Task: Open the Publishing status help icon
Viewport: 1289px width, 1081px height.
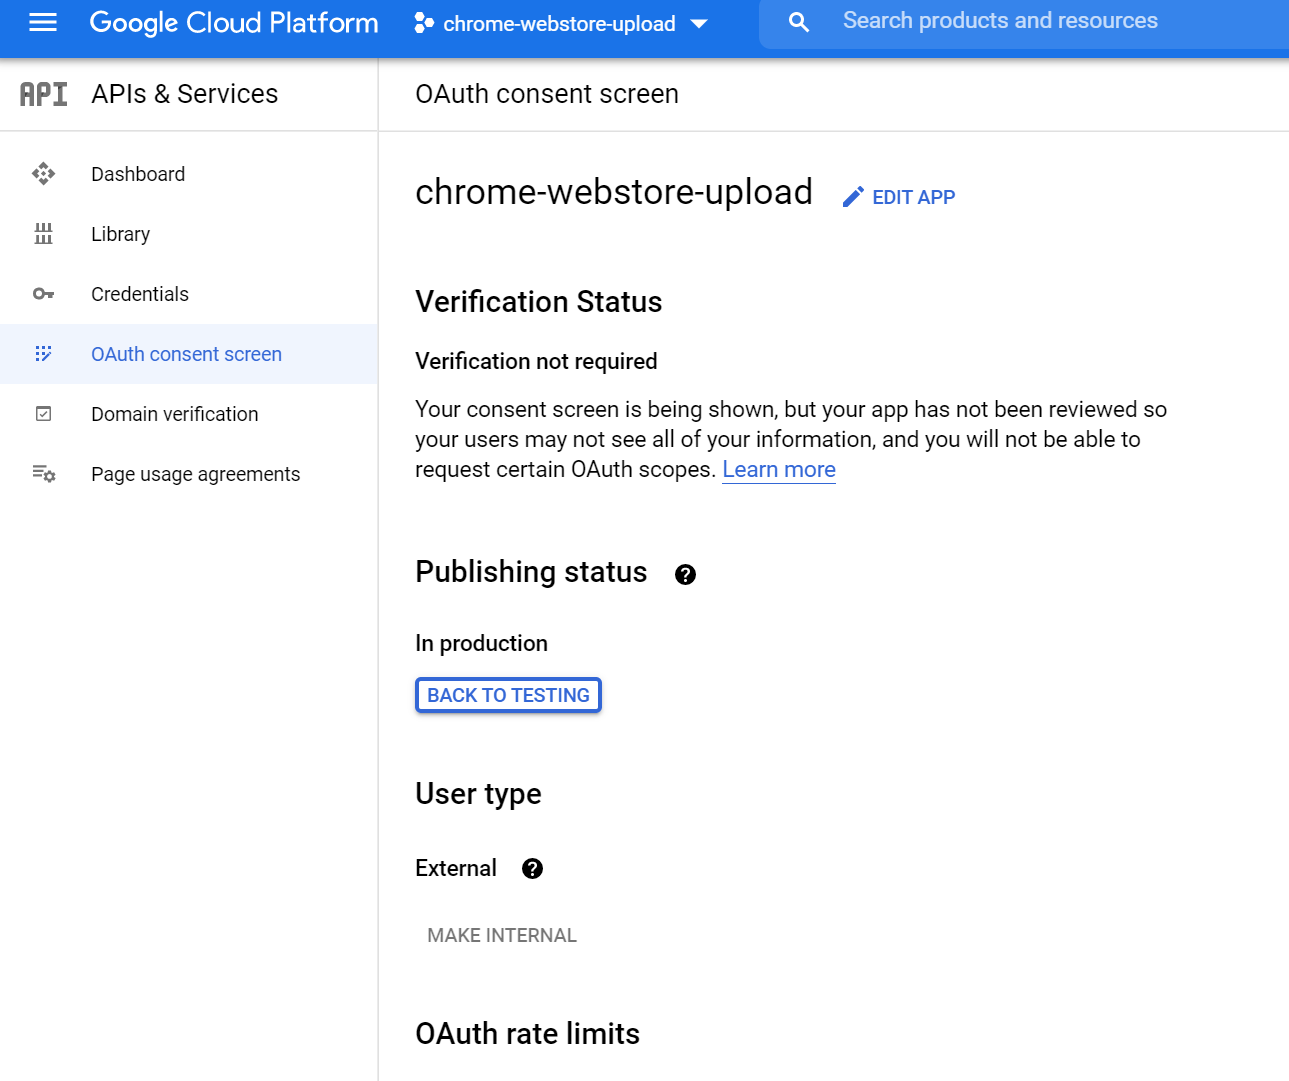Action: pos(685,574)
